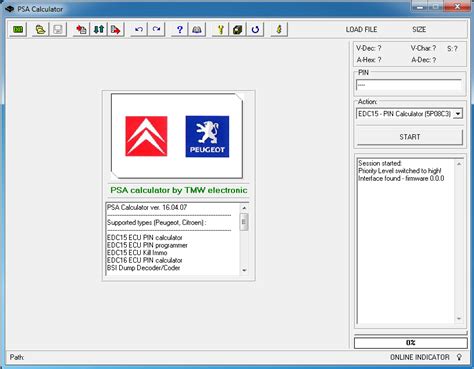The width and height of the screenshot is (474, 369).
Task: Undo with the left curved arrow icon
Action: (139, 30)
